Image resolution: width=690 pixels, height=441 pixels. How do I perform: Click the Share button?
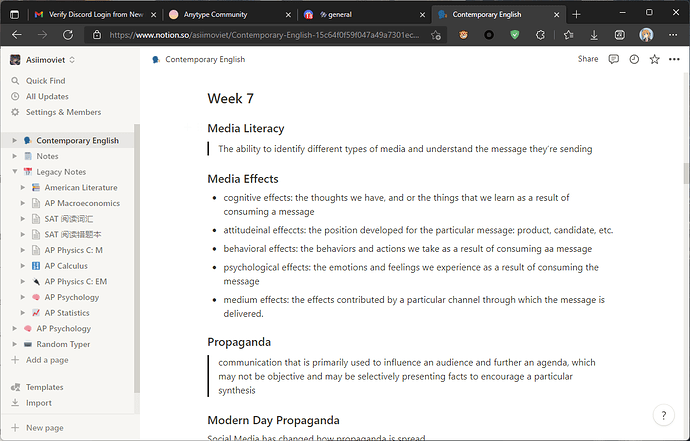pos(588,59)
